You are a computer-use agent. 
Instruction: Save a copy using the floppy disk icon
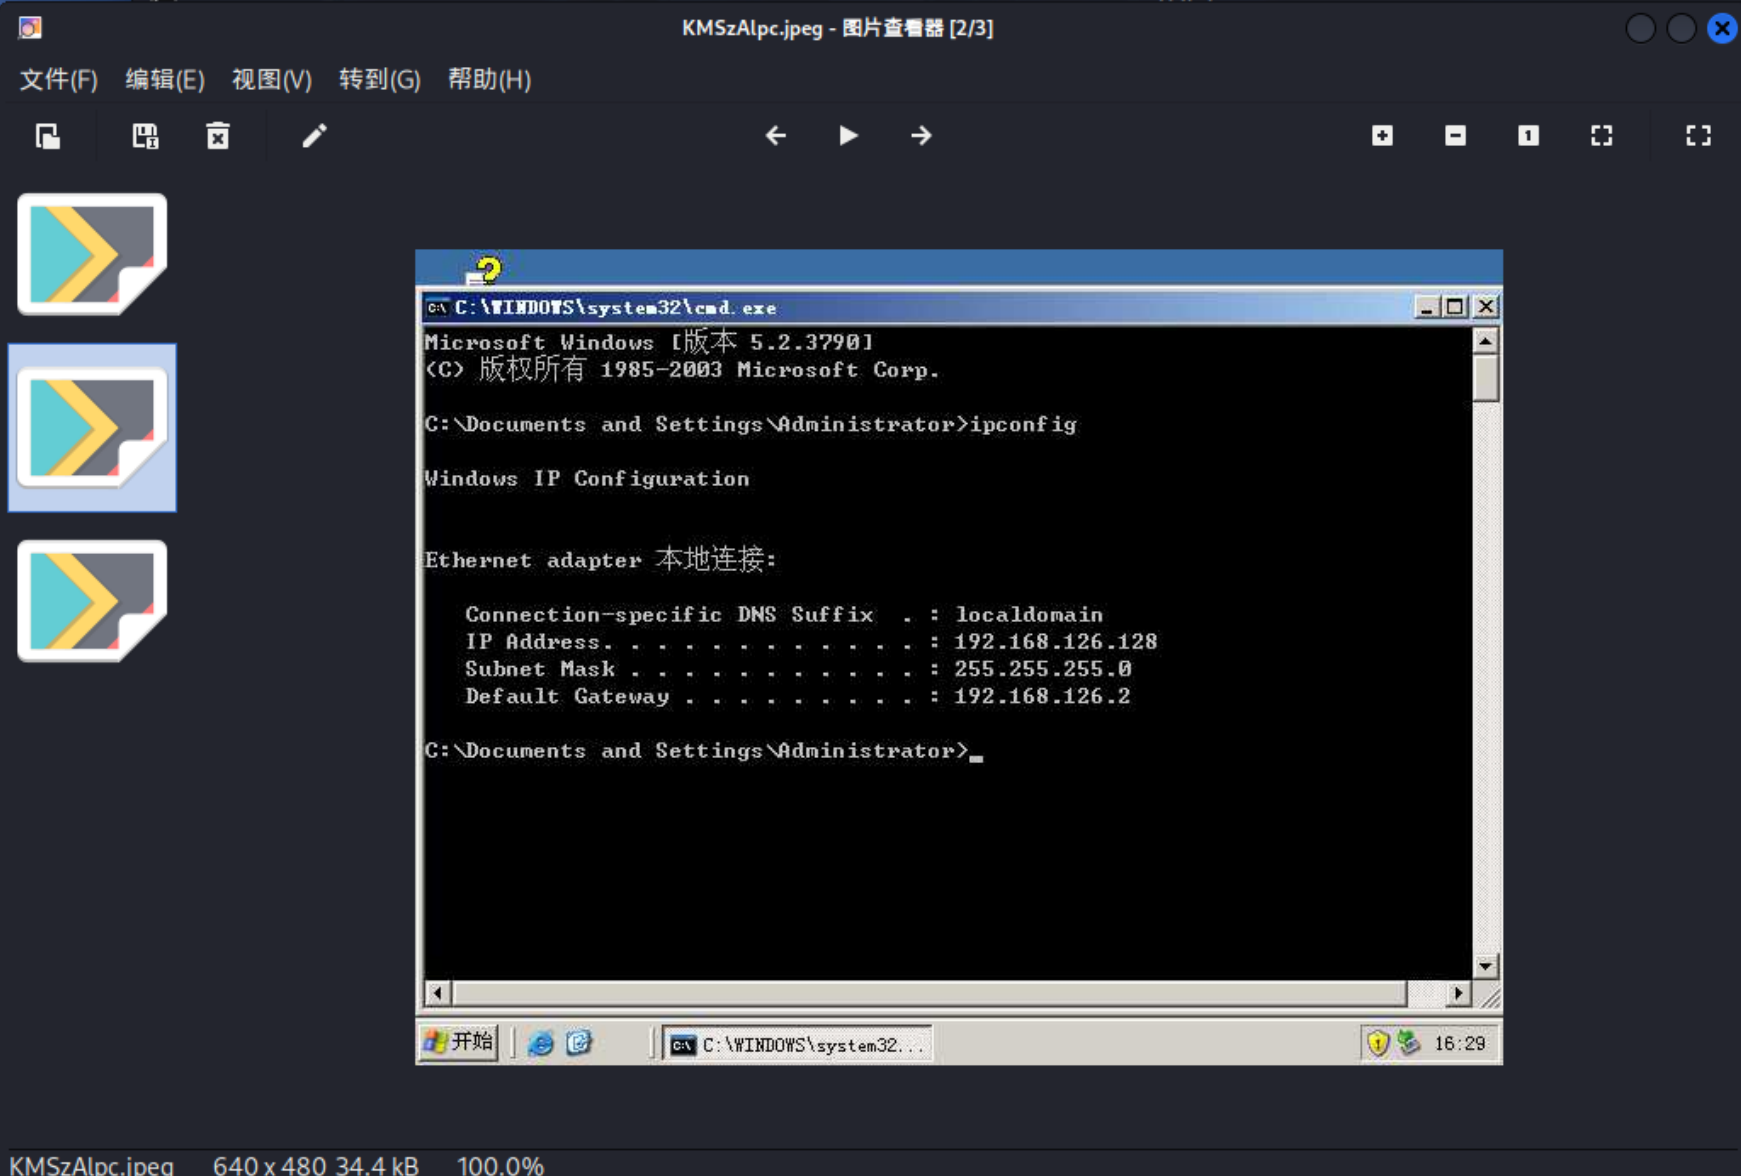145,136
